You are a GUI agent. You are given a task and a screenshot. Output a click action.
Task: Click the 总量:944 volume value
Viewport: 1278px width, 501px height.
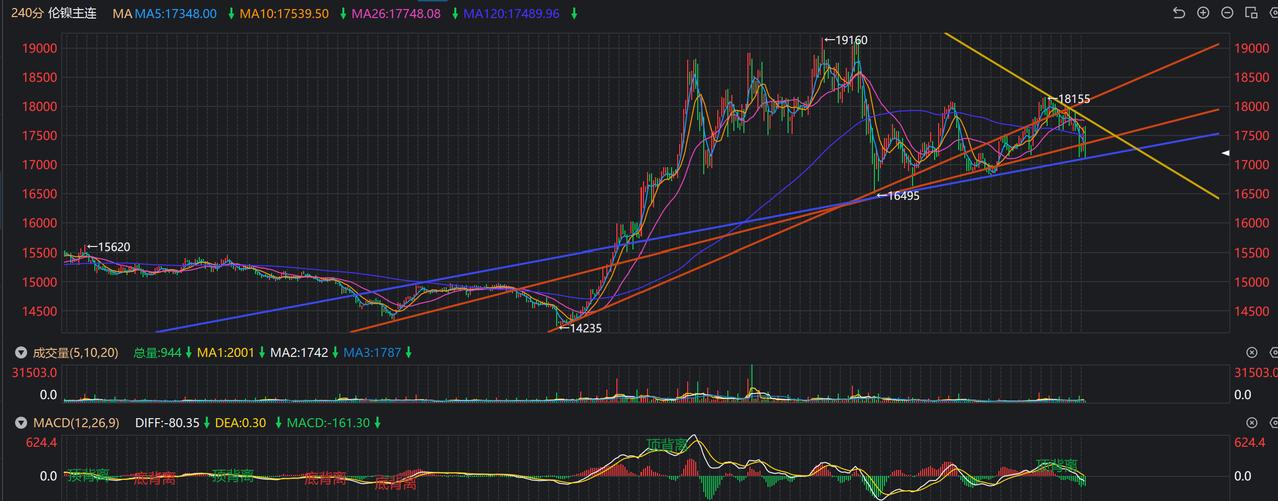pyautogui.click(x=160, y=352)
